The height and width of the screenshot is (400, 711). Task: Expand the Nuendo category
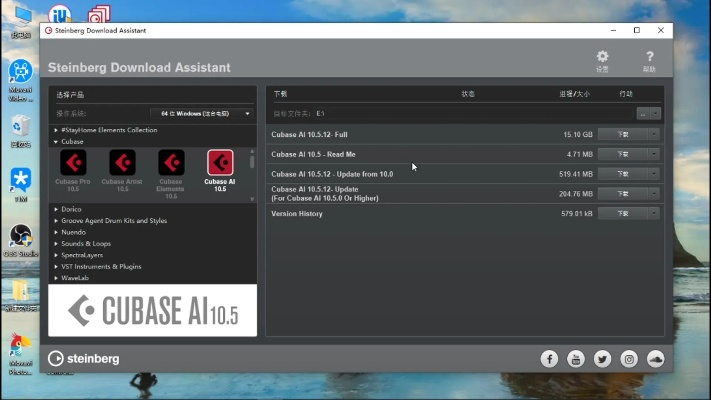coord(56,232)
